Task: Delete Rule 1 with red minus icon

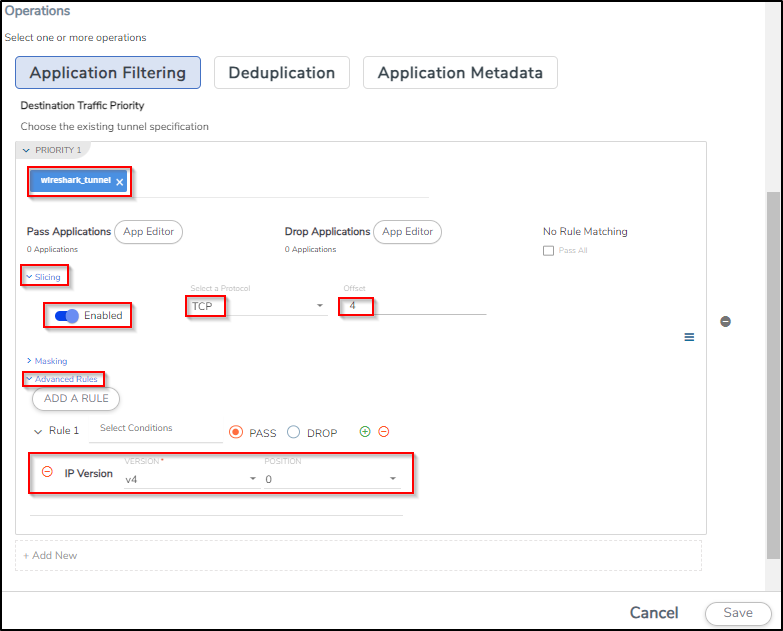Action: [x=384, y=432]
